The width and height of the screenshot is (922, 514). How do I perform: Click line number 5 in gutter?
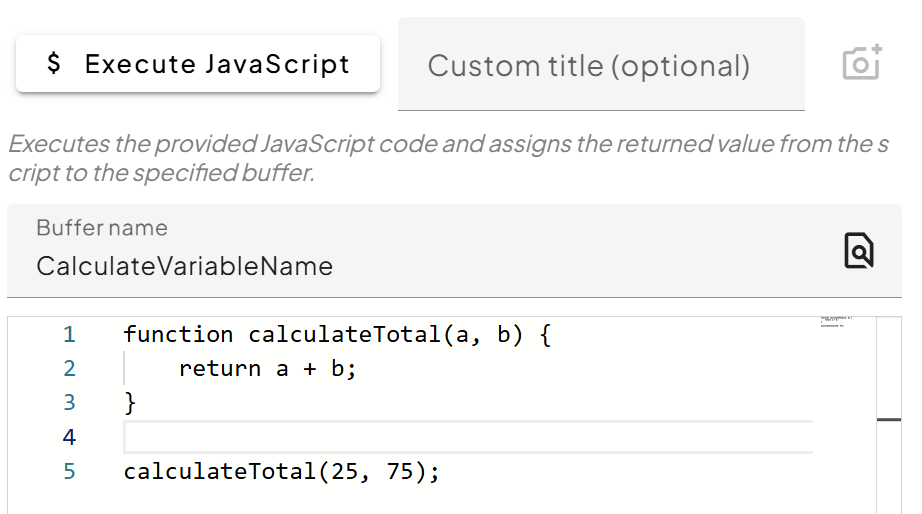pyautogui.click(x=69, y=471)
